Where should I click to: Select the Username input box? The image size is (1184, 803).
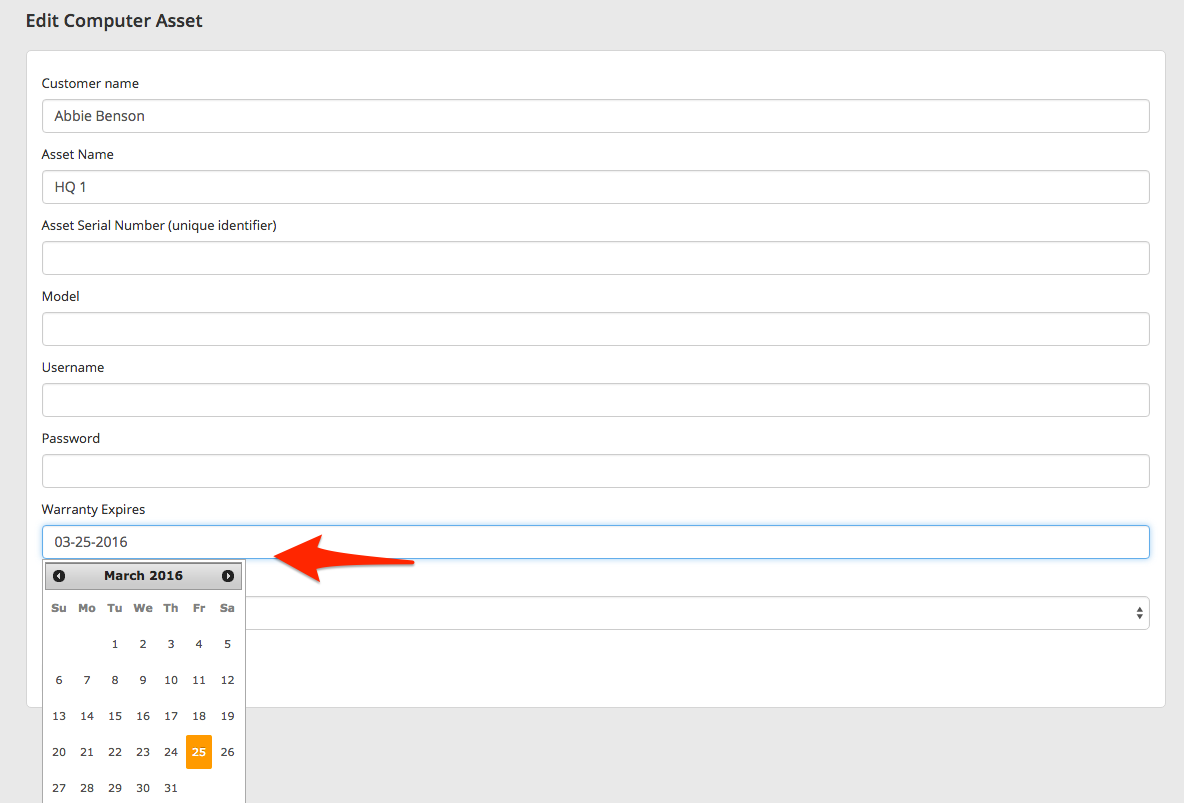coord(595,400)
